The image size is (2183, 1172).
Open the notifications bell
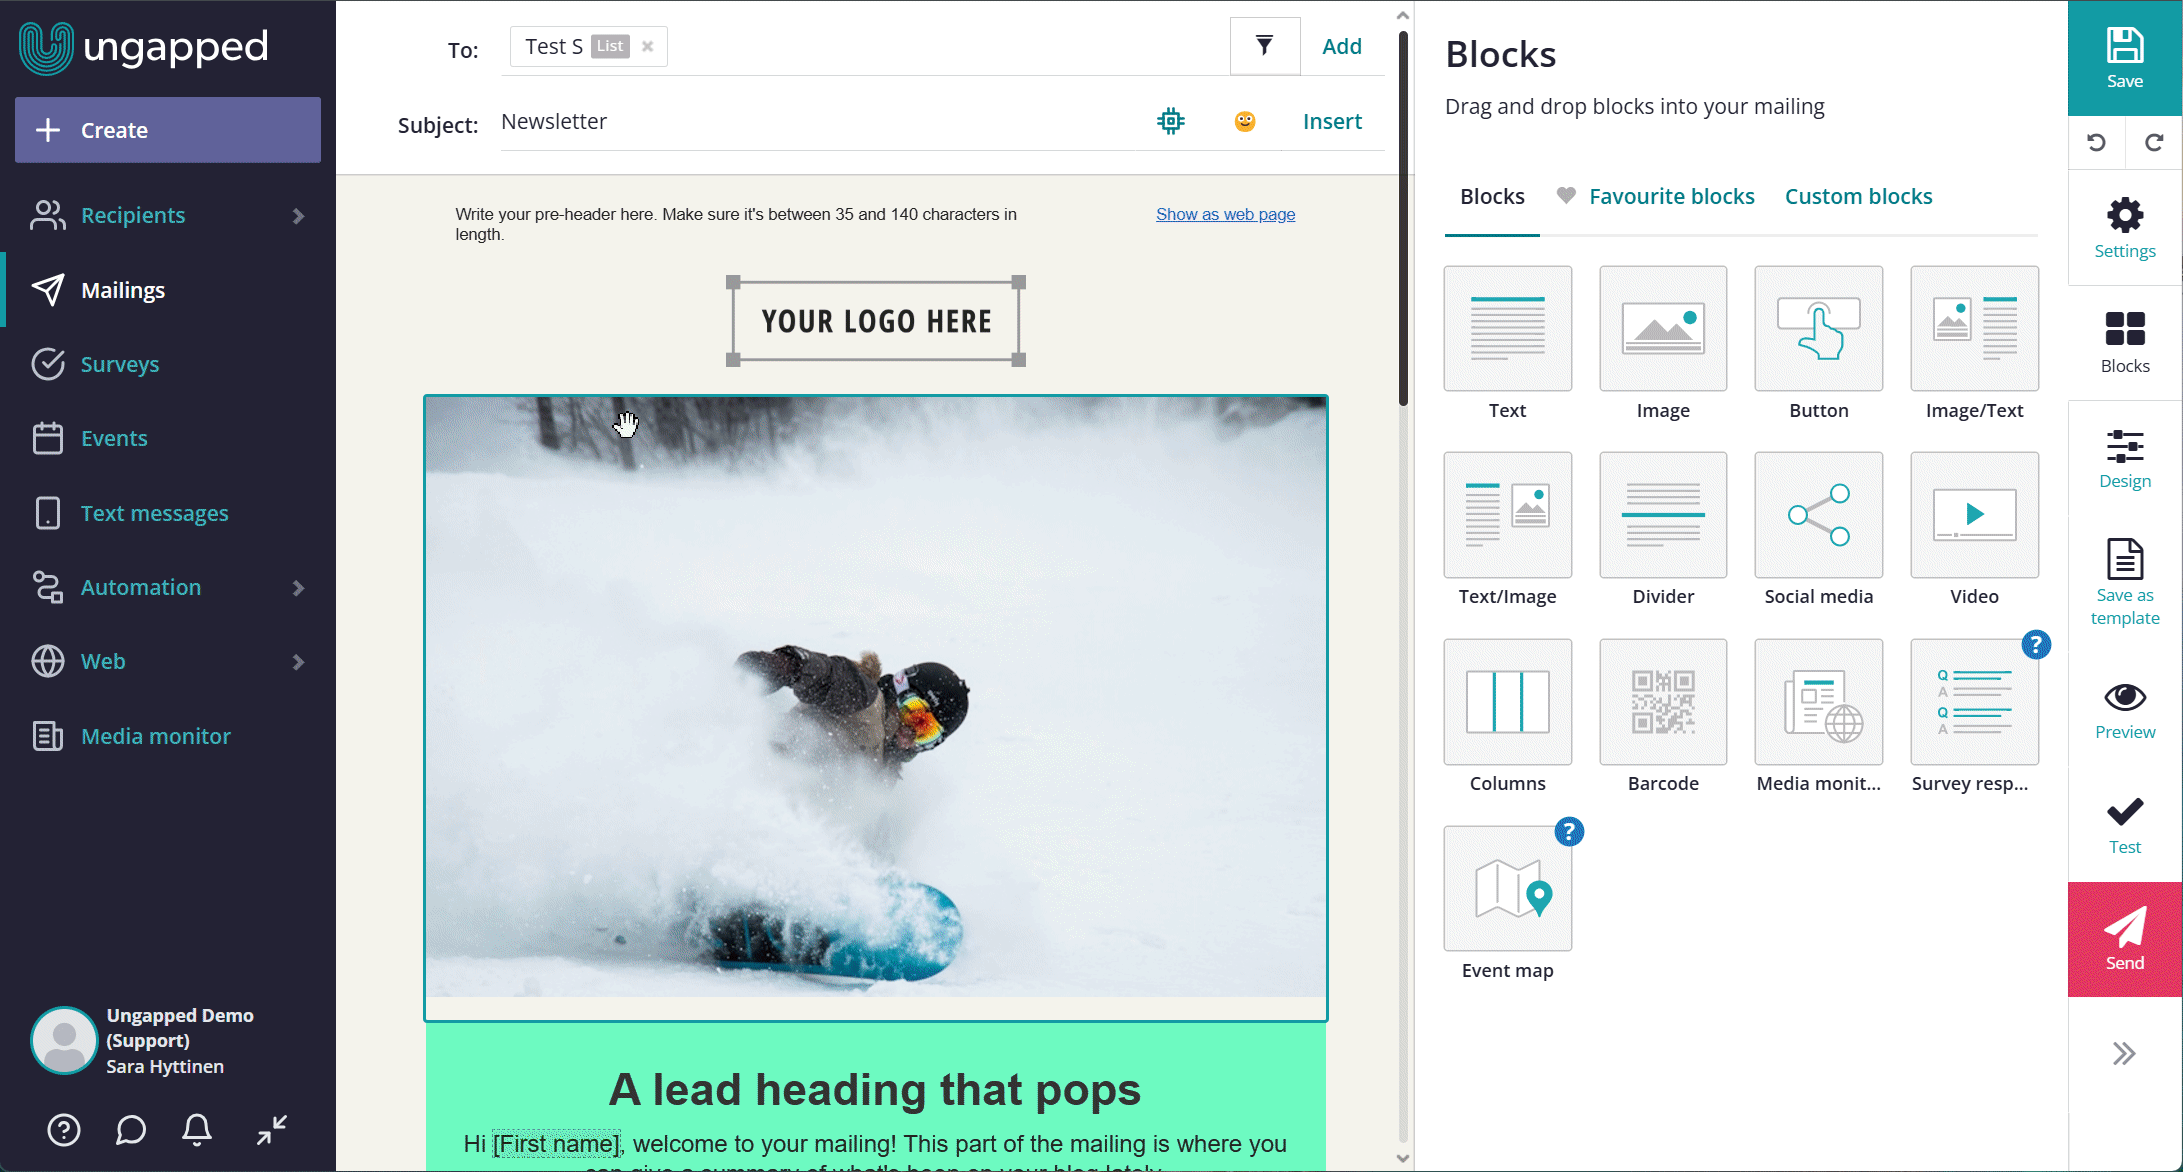pos(197,1130)
